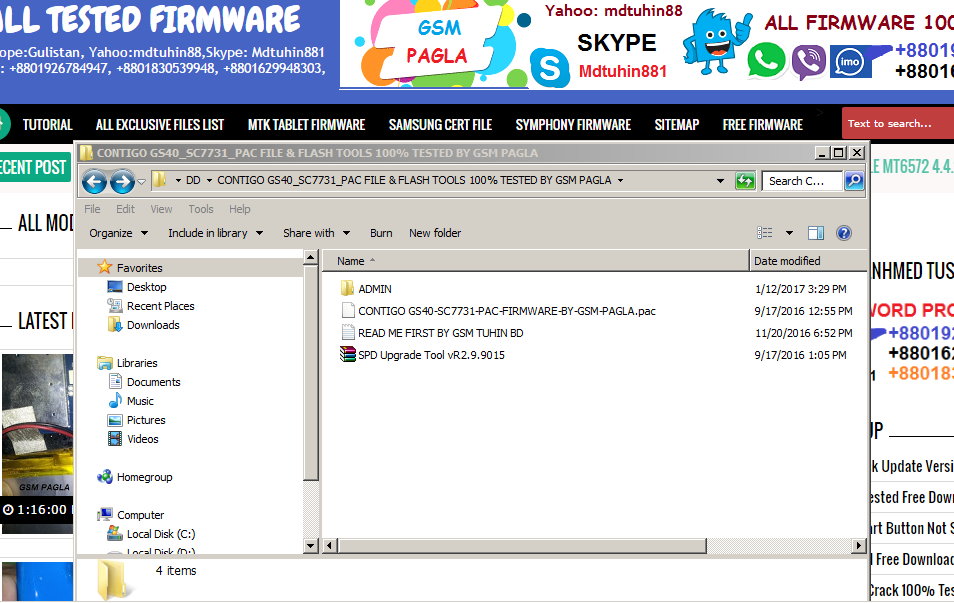
Task: Click the website 'Text to search' field
Action: tap(898, 124)
